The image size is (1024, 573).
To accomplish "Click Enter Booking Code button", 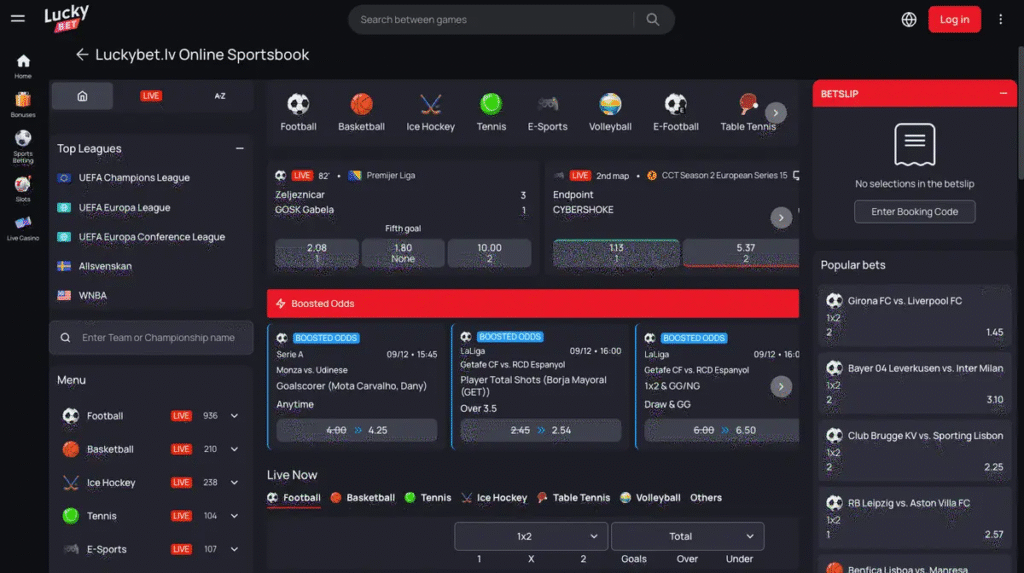I will click(914, 212).
